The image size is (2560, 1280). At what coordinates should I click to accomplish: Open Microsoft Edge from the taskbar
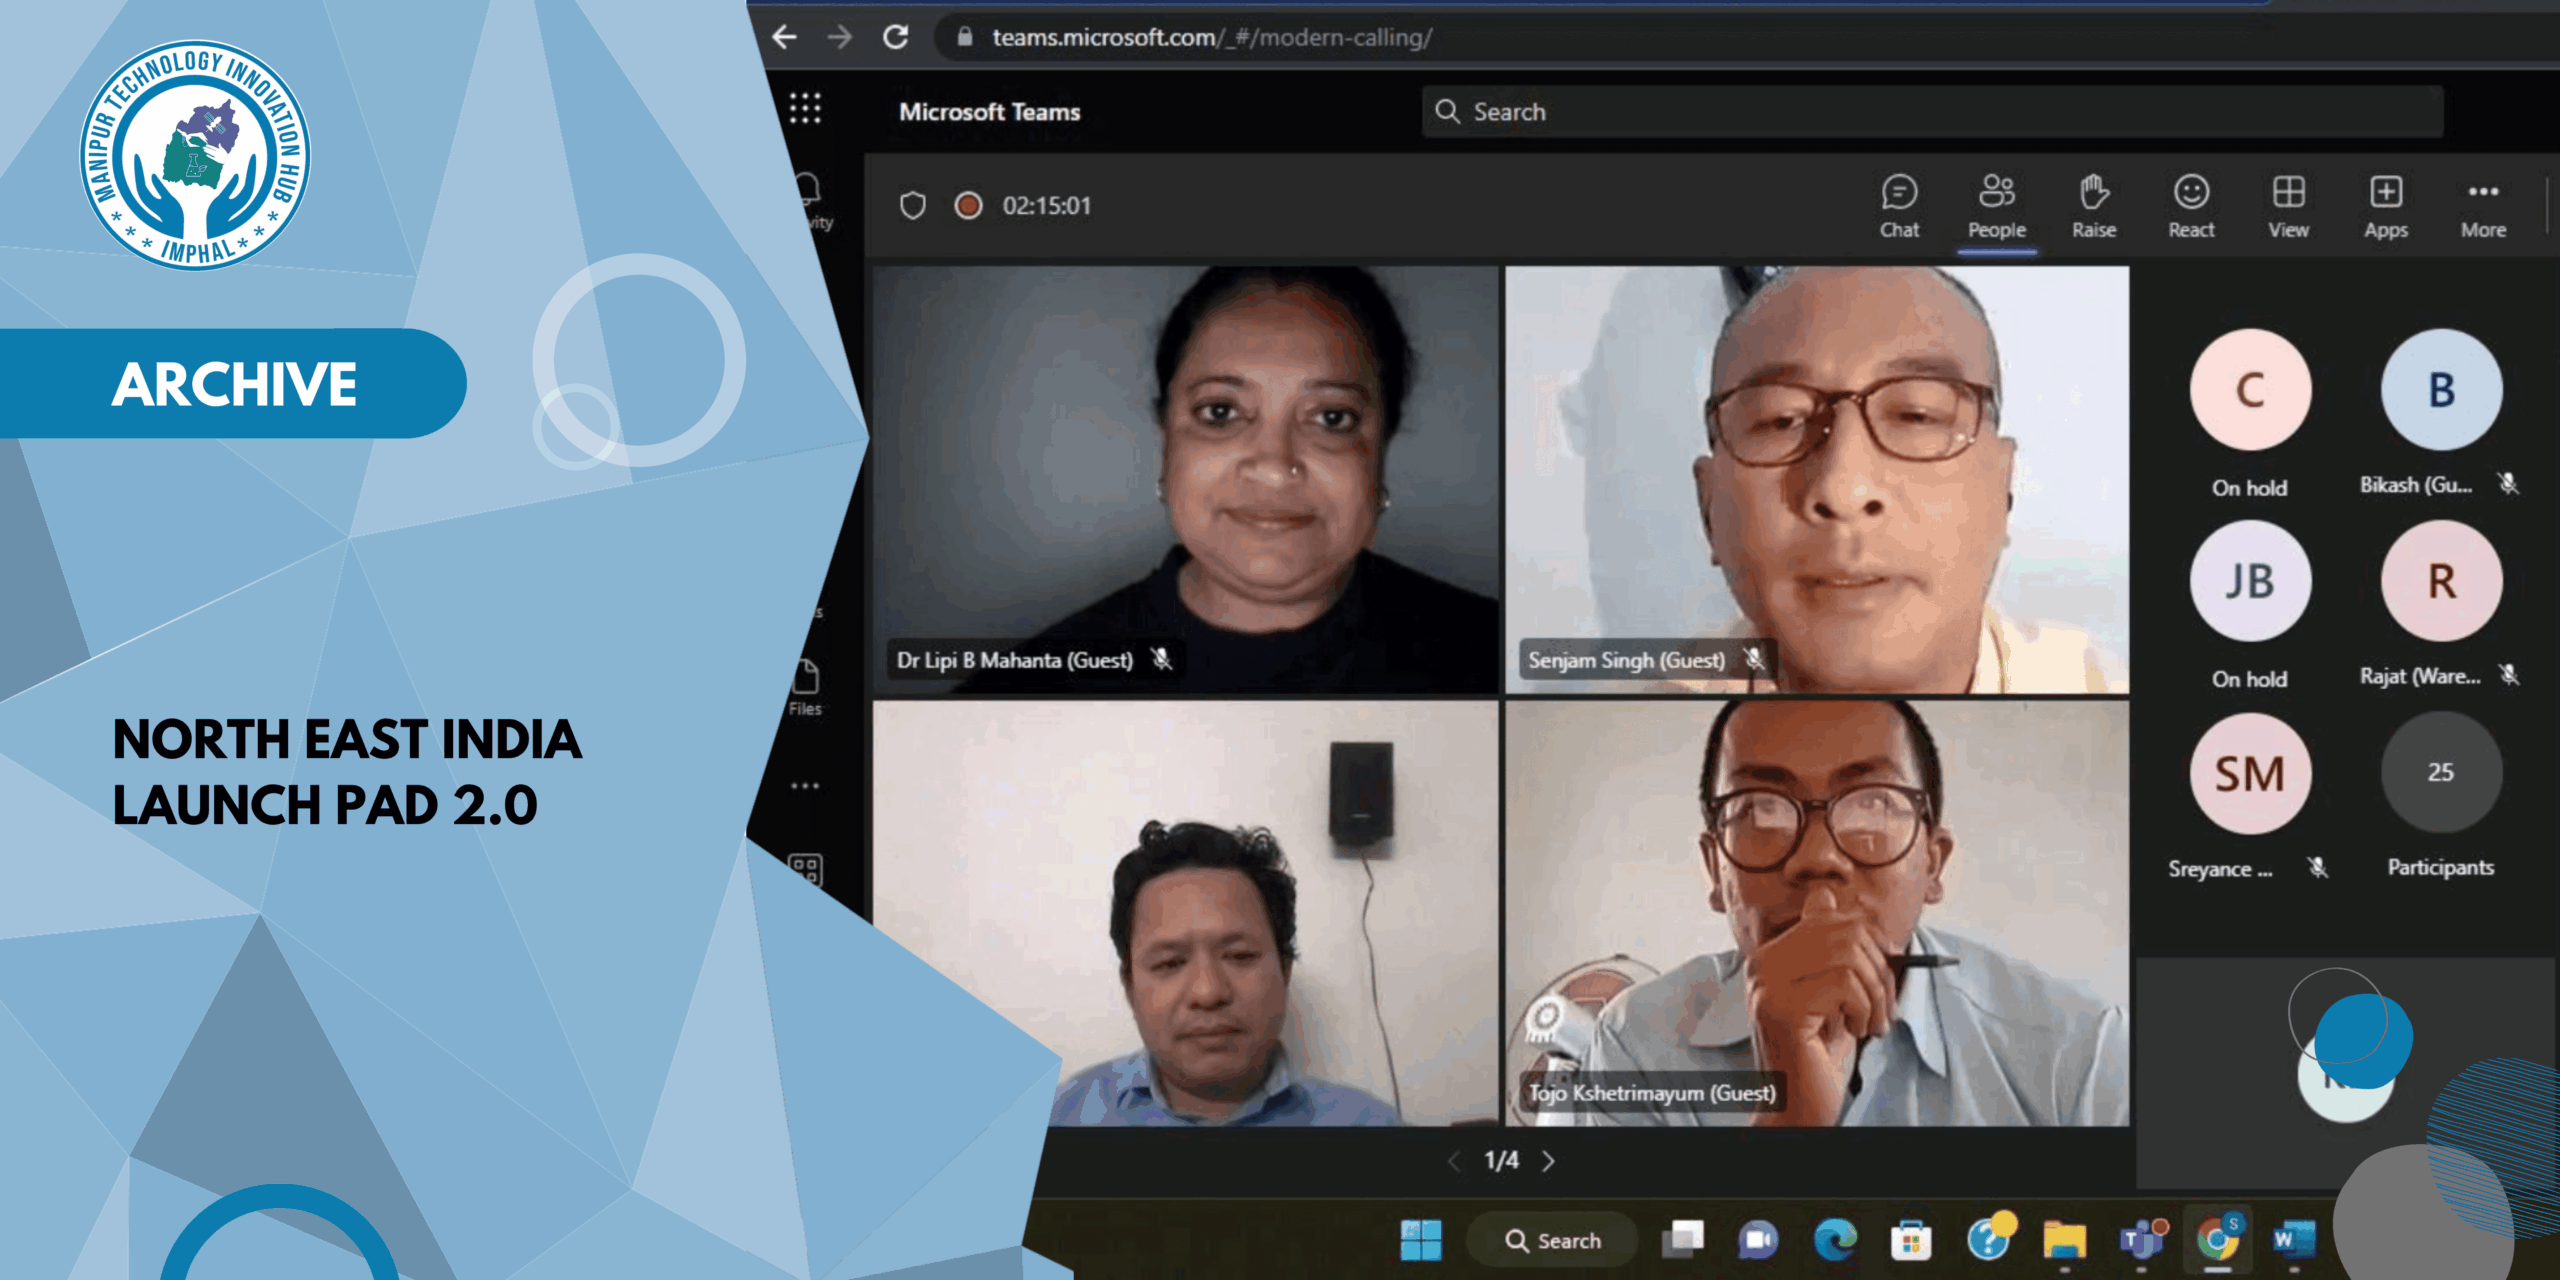click(x=1835, y=1240)
